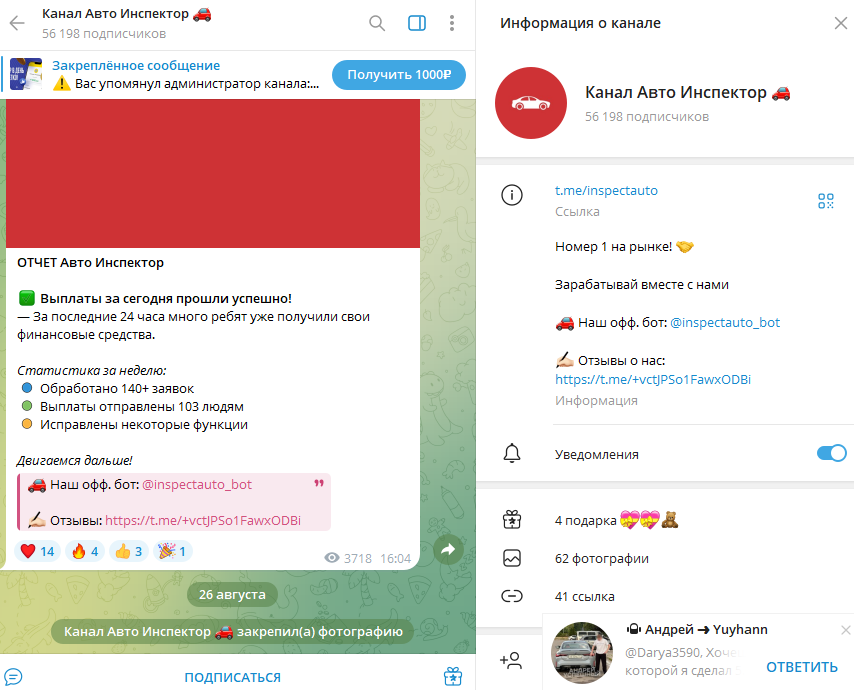Screen dimensions: 854x690
Task: Open search in channel
Action: pyautogui.click(x=377, y=23)
